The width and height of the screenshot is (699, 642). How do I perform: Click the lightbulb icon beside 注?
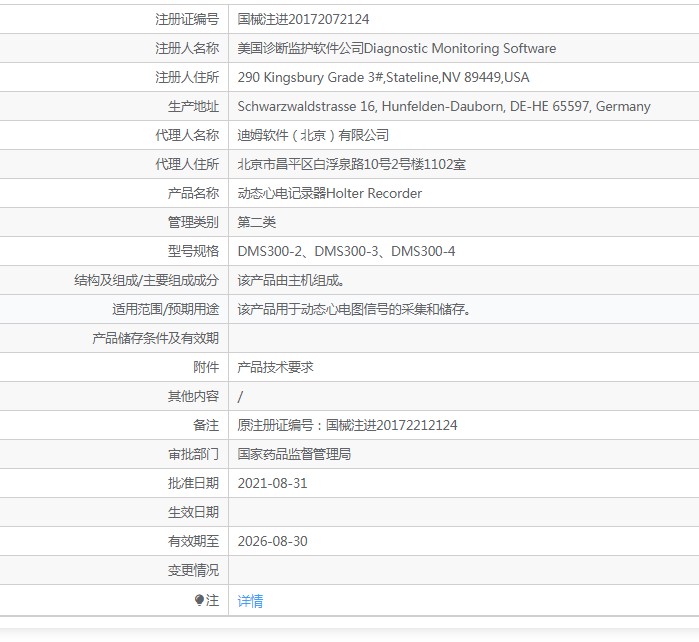[x=199, y=600]
